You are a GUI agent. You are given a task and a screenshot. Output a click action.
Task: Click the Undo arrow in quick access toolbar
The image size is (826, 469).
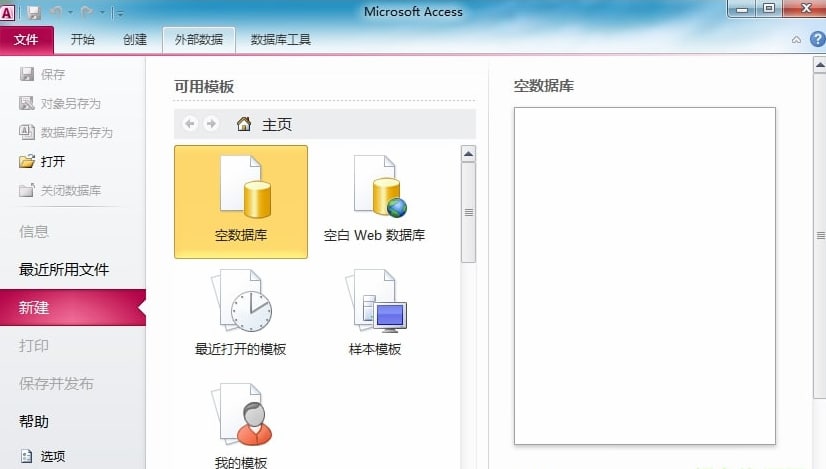pyautogui.click(x=56, y=12)
